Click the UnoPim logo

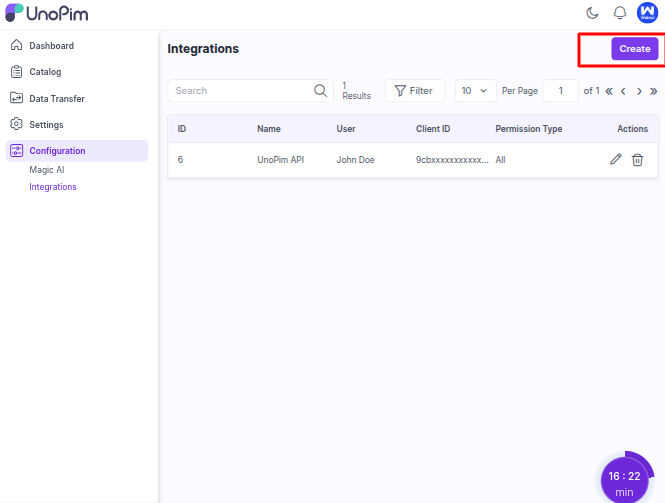pyautogui.click(x=47, y=14)
